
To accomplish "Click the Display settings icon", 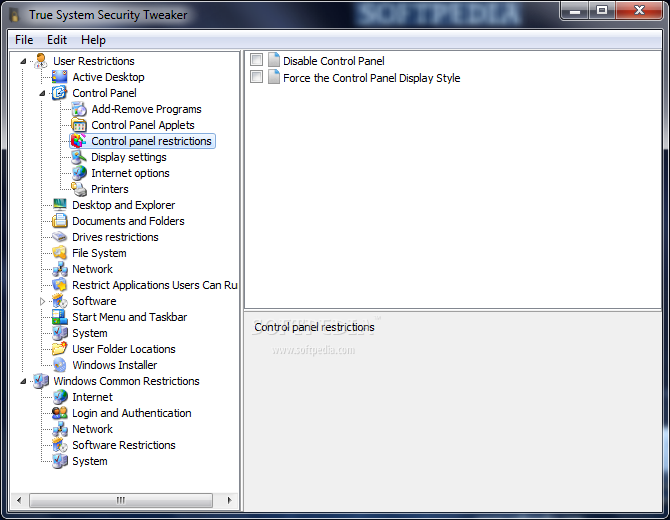I will click(x=79, y=157).
